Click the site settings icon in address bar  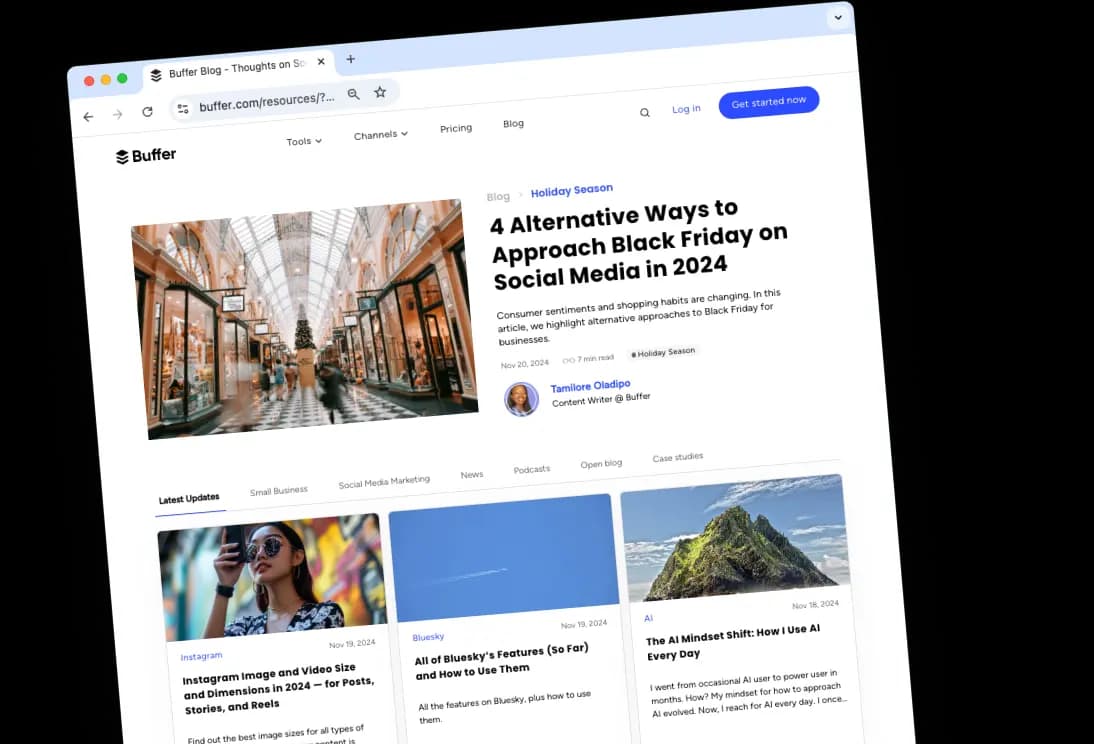182,108
